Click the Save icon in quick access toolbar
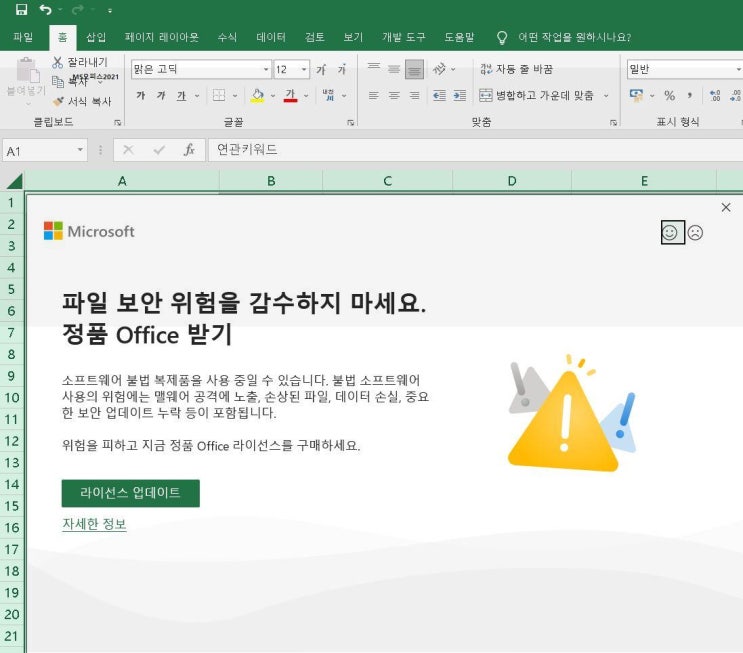The height and width of the screenshot is (653, 743). [21, 9]
